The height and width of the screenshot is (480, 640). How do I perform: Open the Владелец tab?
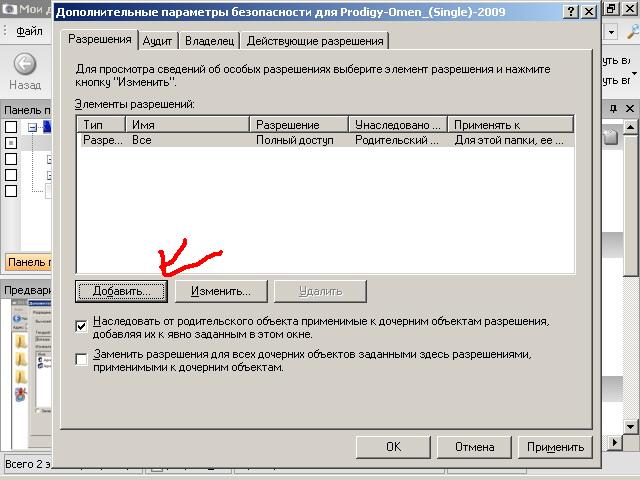[209, 40]
